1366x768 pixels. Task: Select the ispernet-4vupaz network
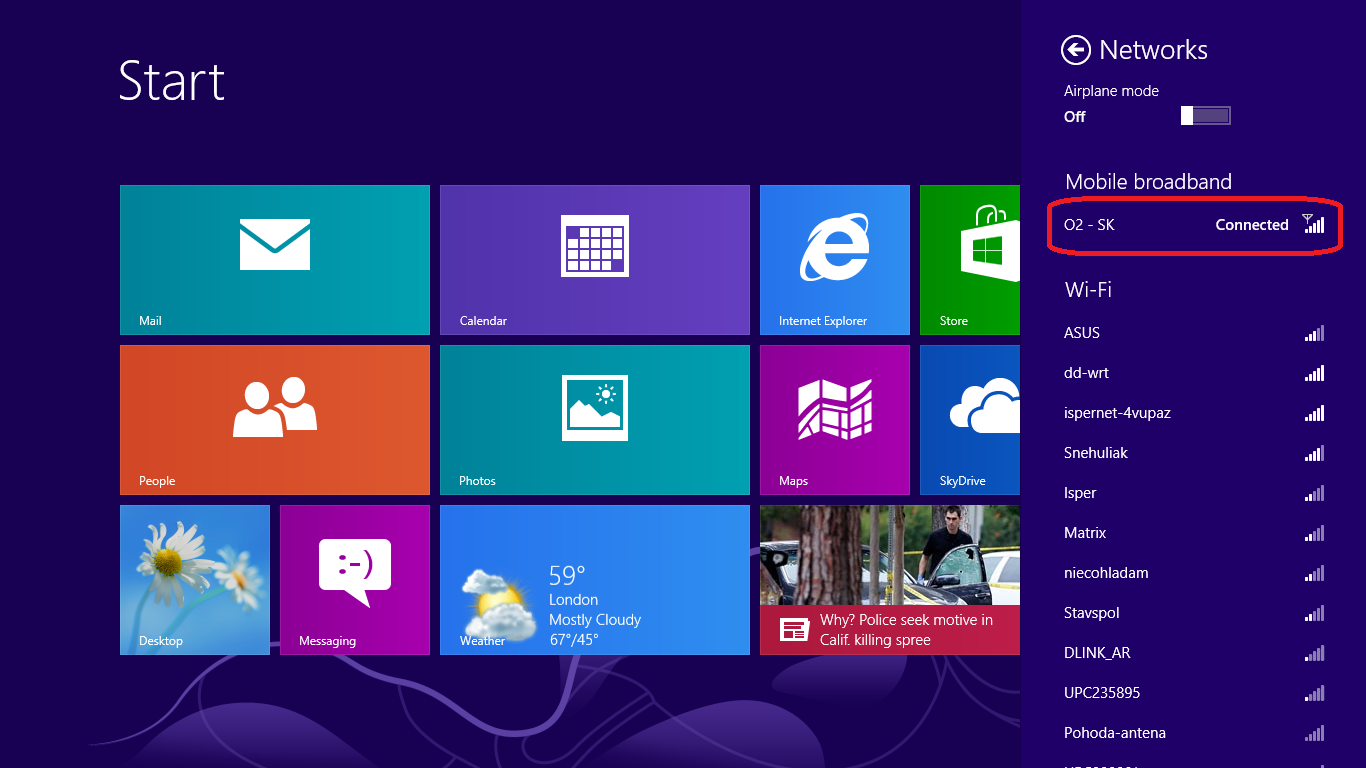(1194, 413)
